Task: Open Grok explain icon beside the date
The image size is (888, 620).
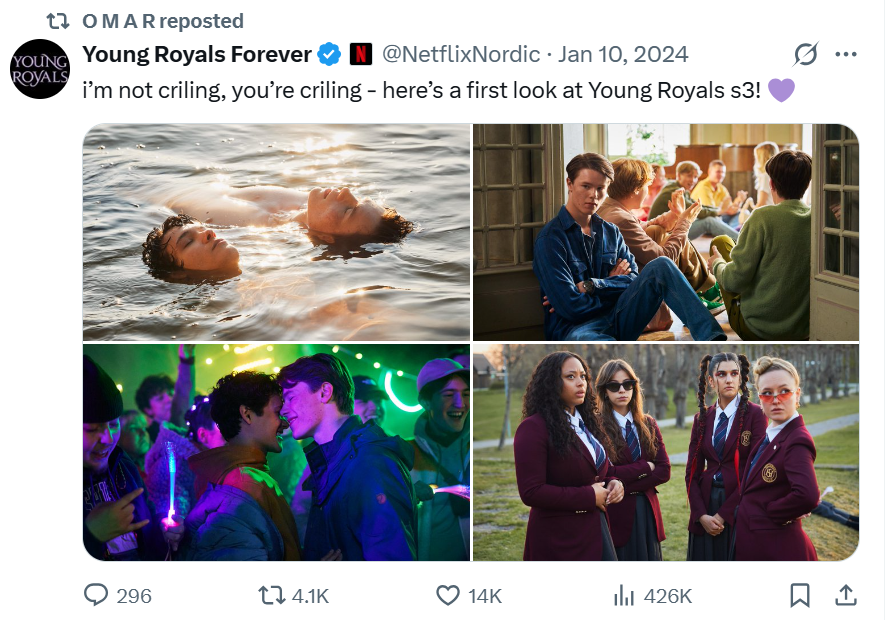Action: 803,54
